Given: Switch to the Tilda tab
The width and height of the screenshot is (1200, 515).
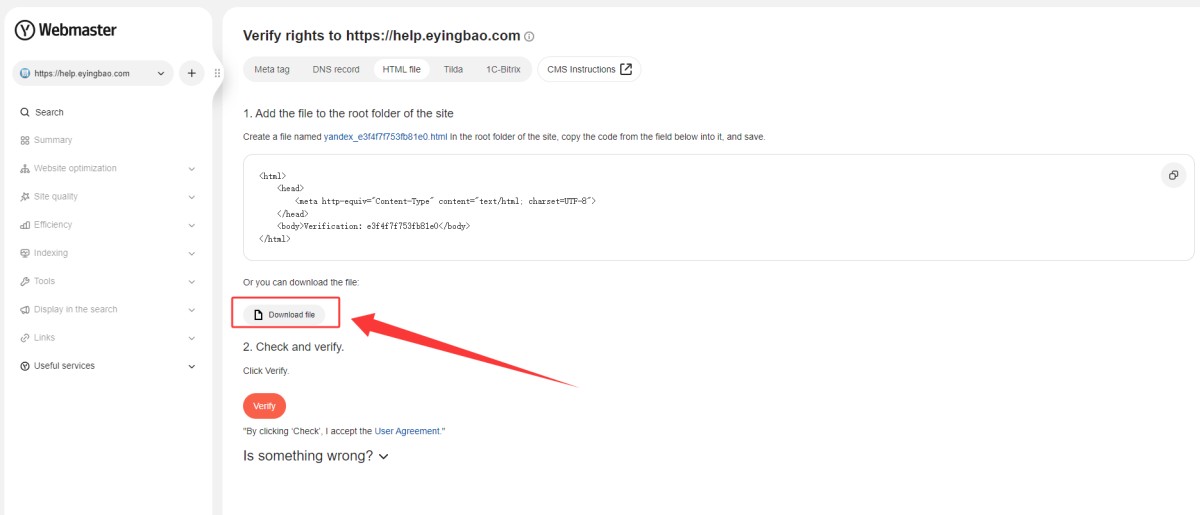Looking at the screenshot, I should pos(453,69).
